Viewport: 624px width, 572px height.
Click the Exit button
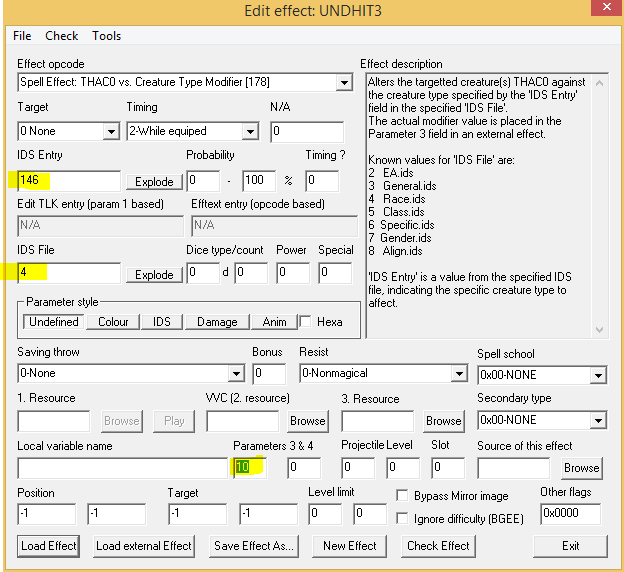pos(570,546)
